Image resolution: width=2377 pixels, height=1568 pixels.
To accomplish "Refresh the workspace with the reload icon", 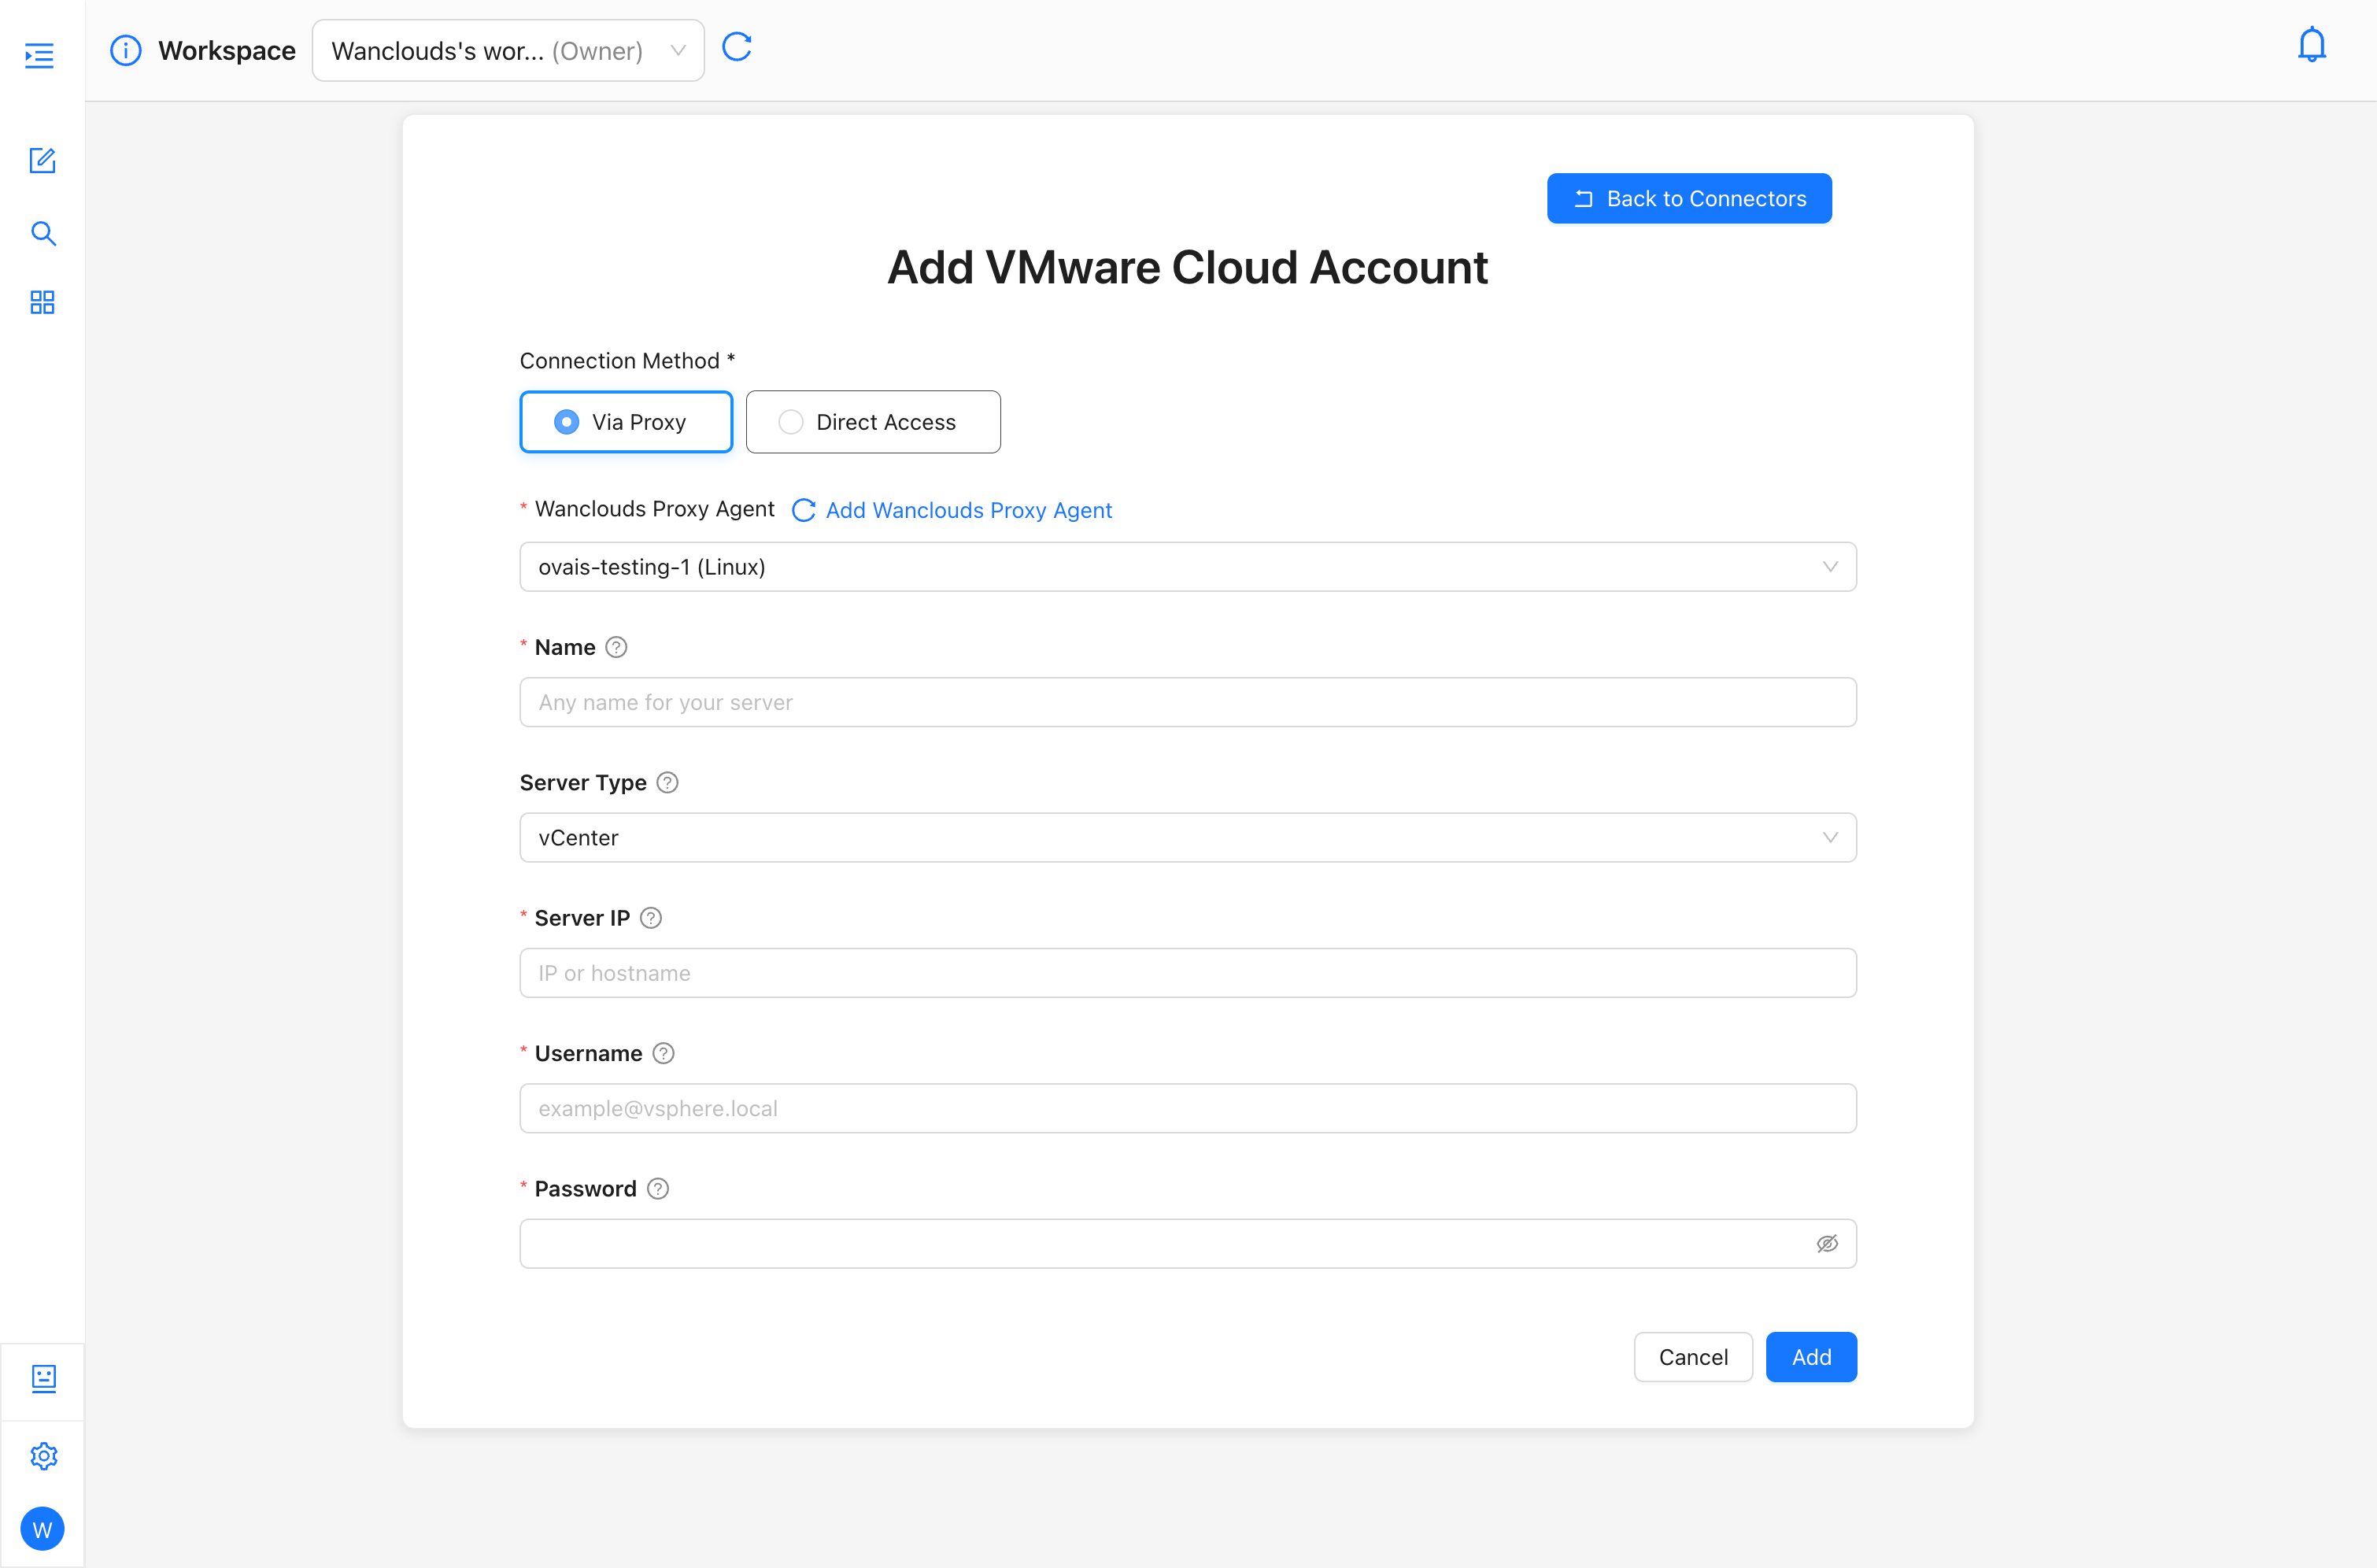I will point(737,47).
